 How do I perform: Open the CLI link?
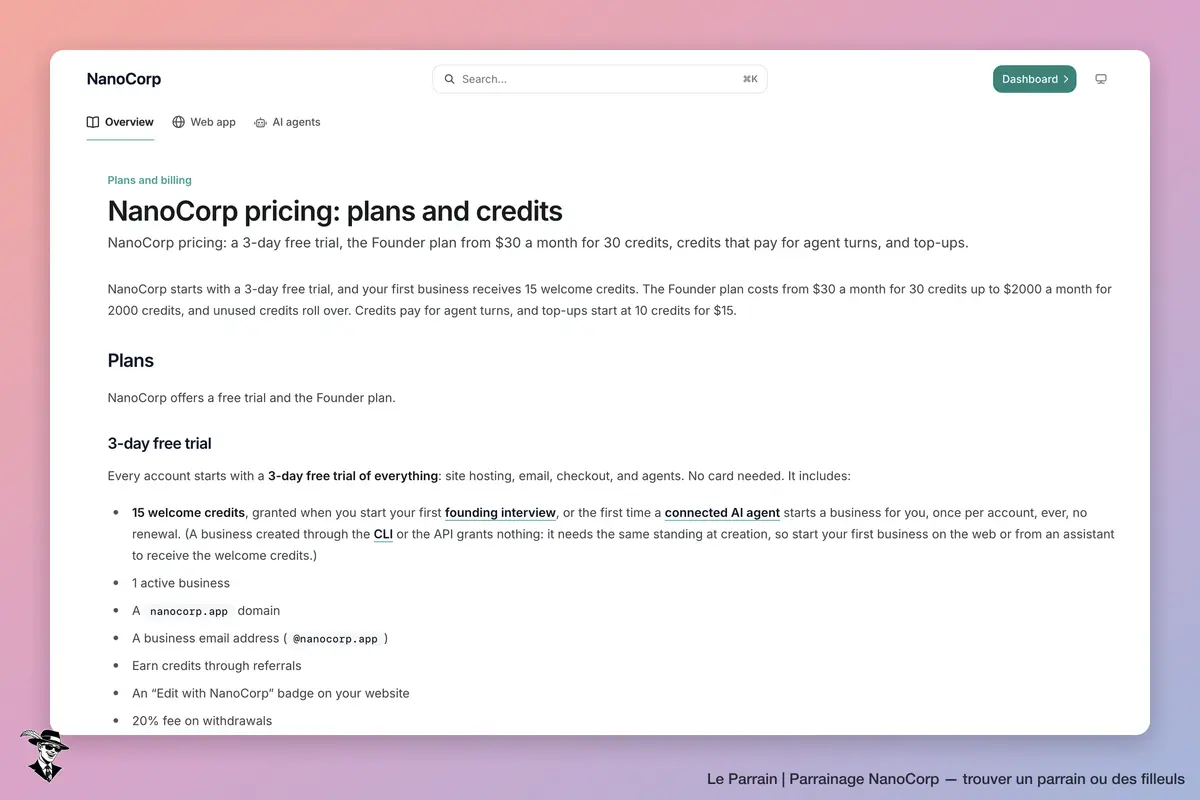click(383, 534)
